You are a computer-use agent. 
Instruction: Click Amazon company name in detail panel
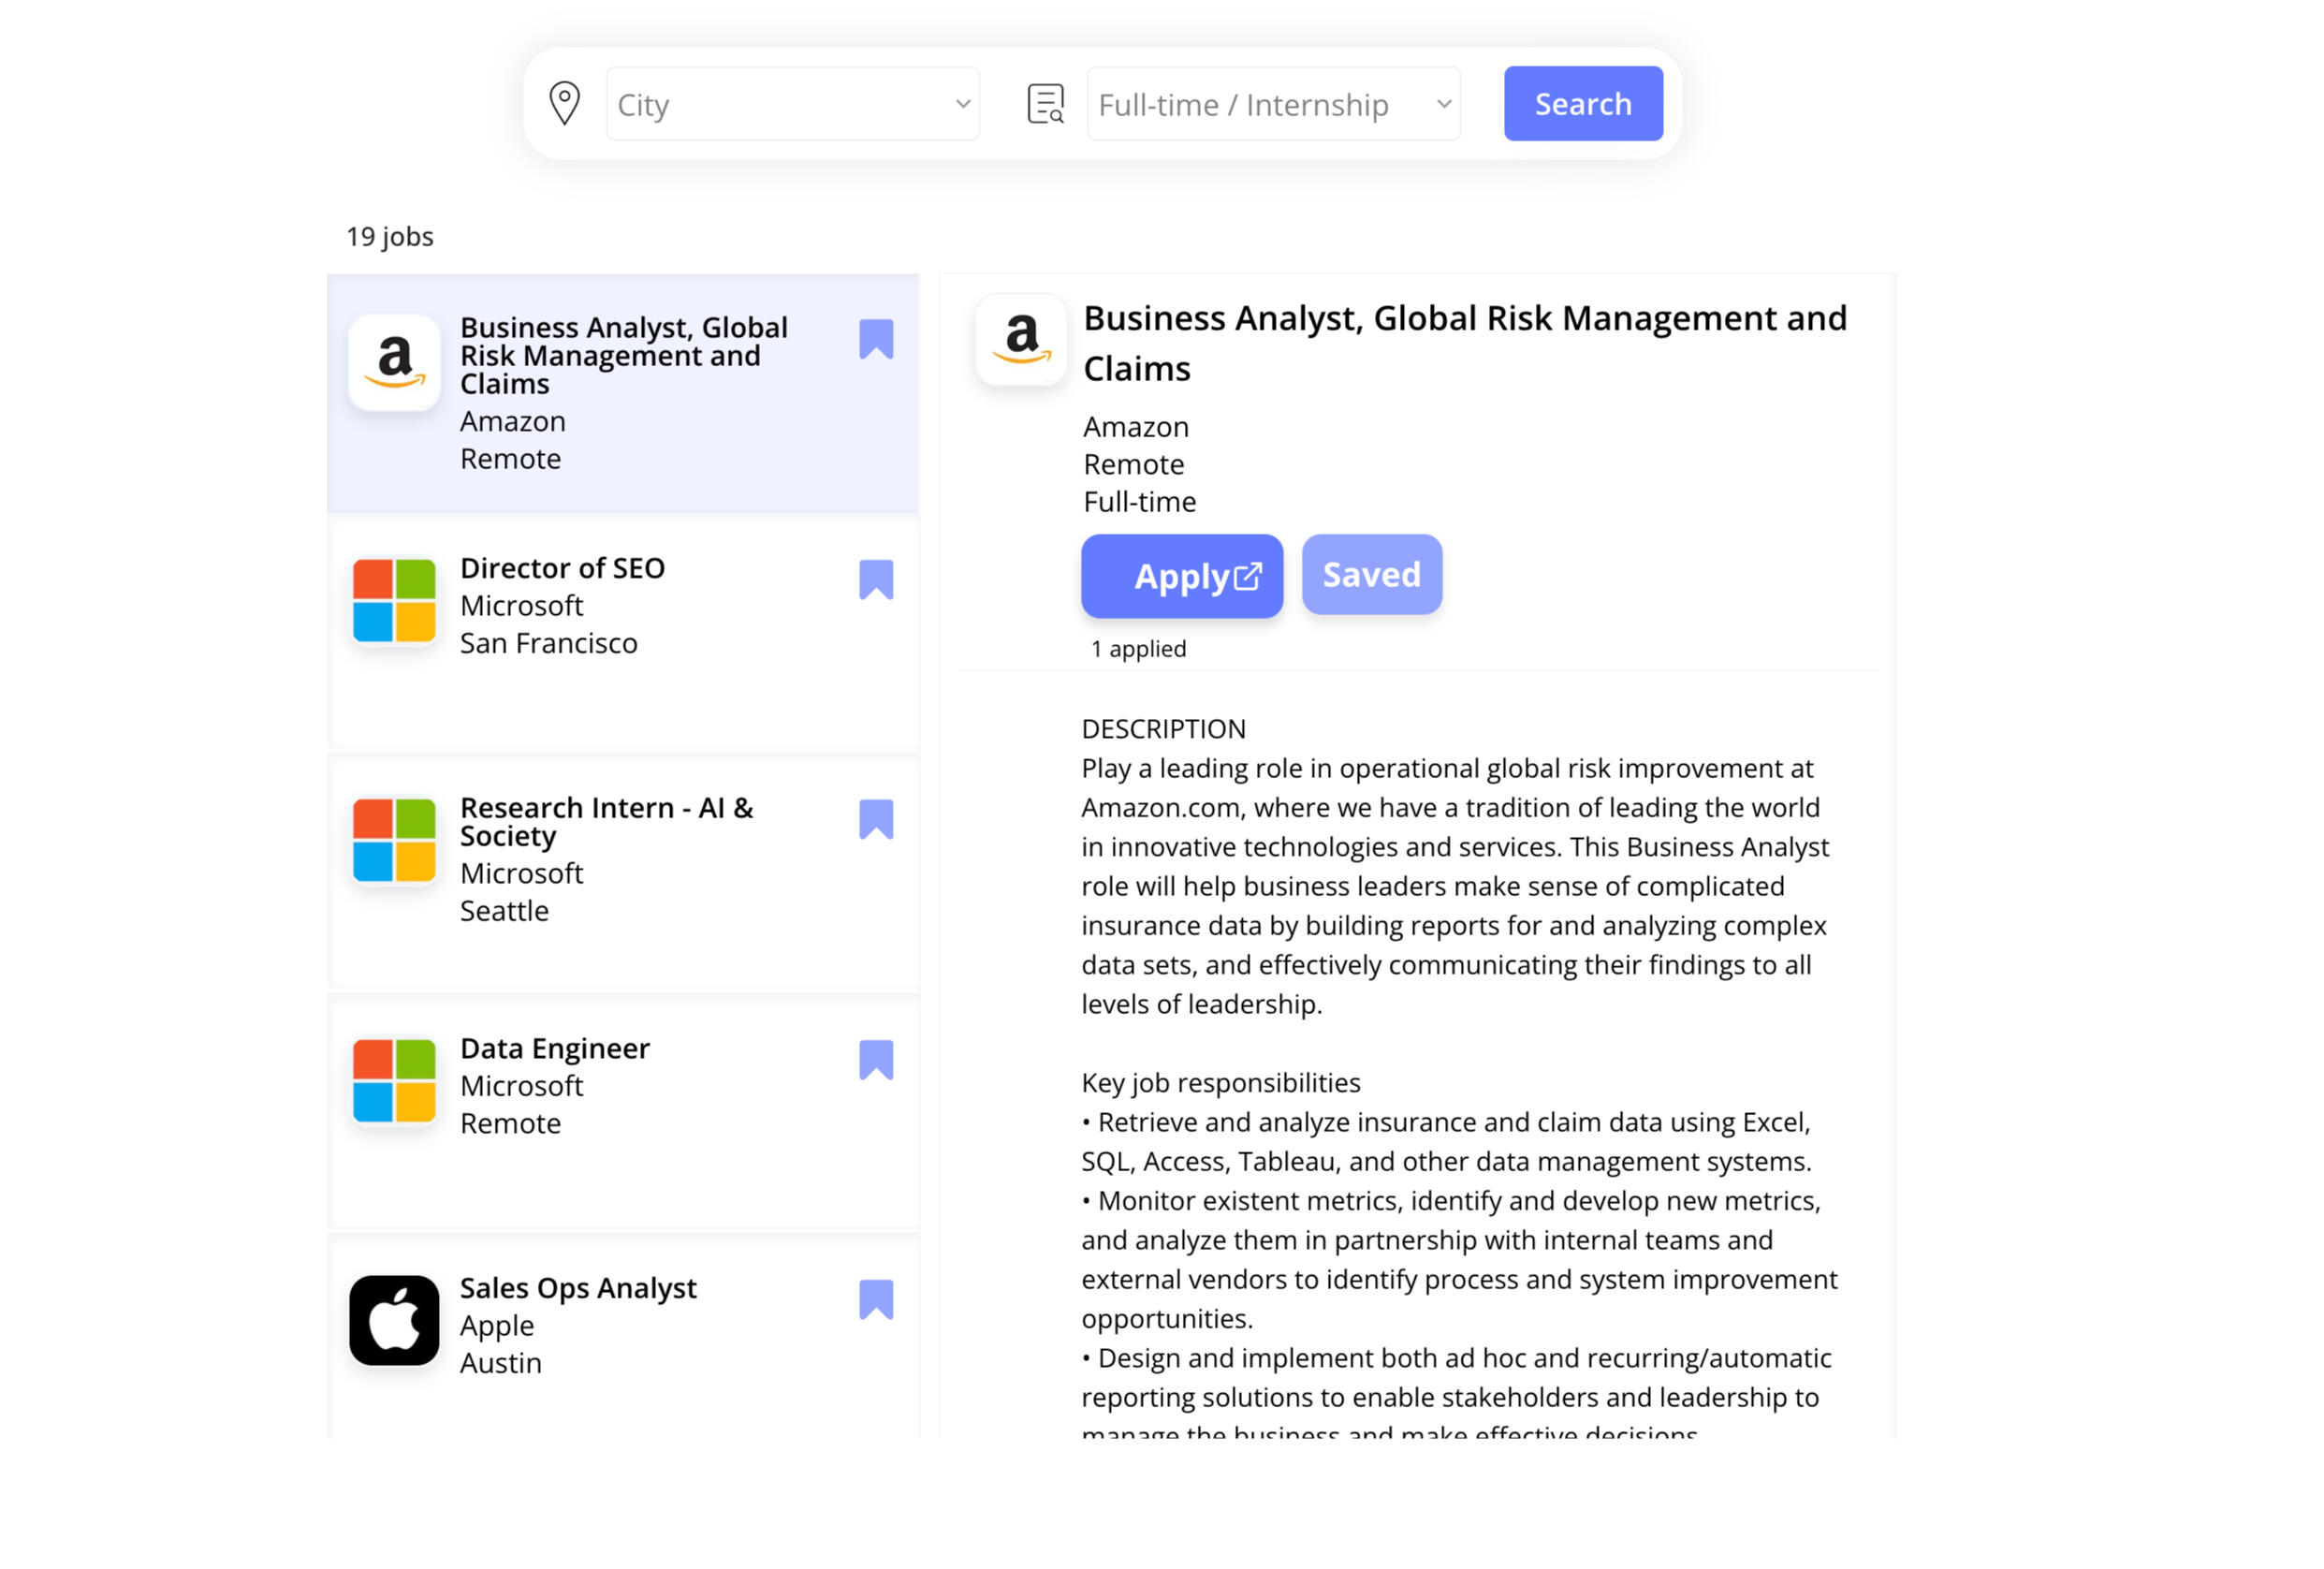[x=1136, y=427]
